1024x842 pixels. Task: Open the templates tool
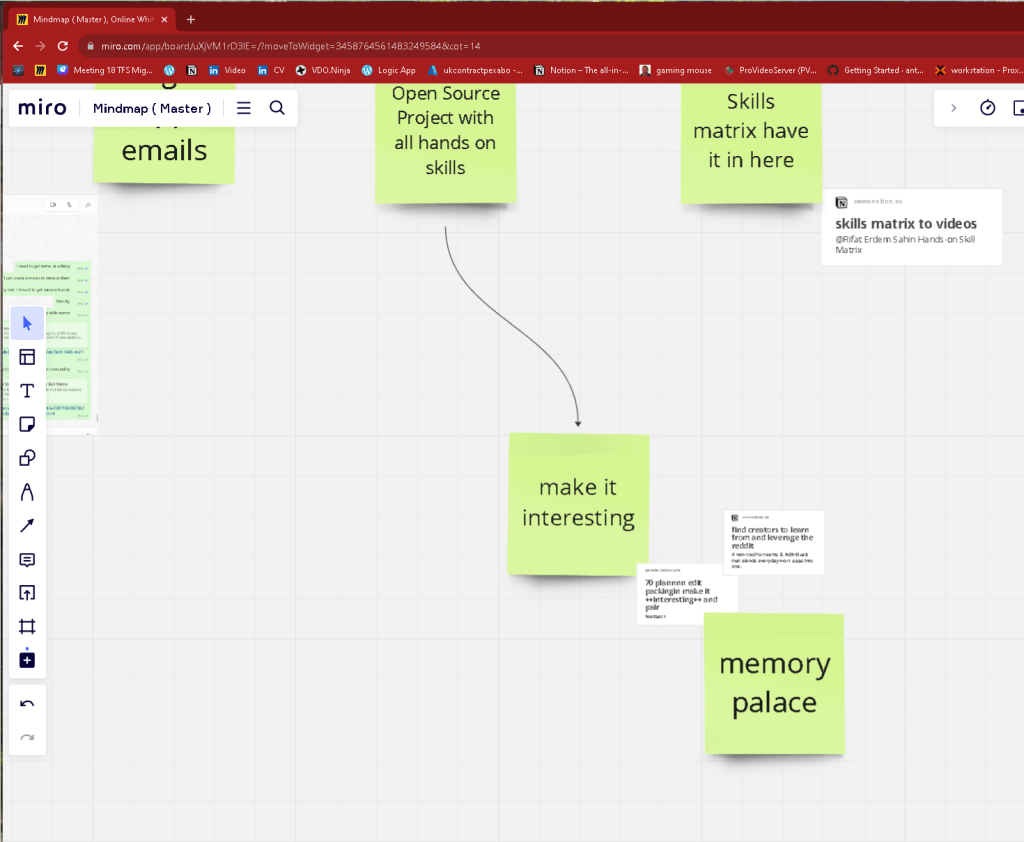click(27, 357)
